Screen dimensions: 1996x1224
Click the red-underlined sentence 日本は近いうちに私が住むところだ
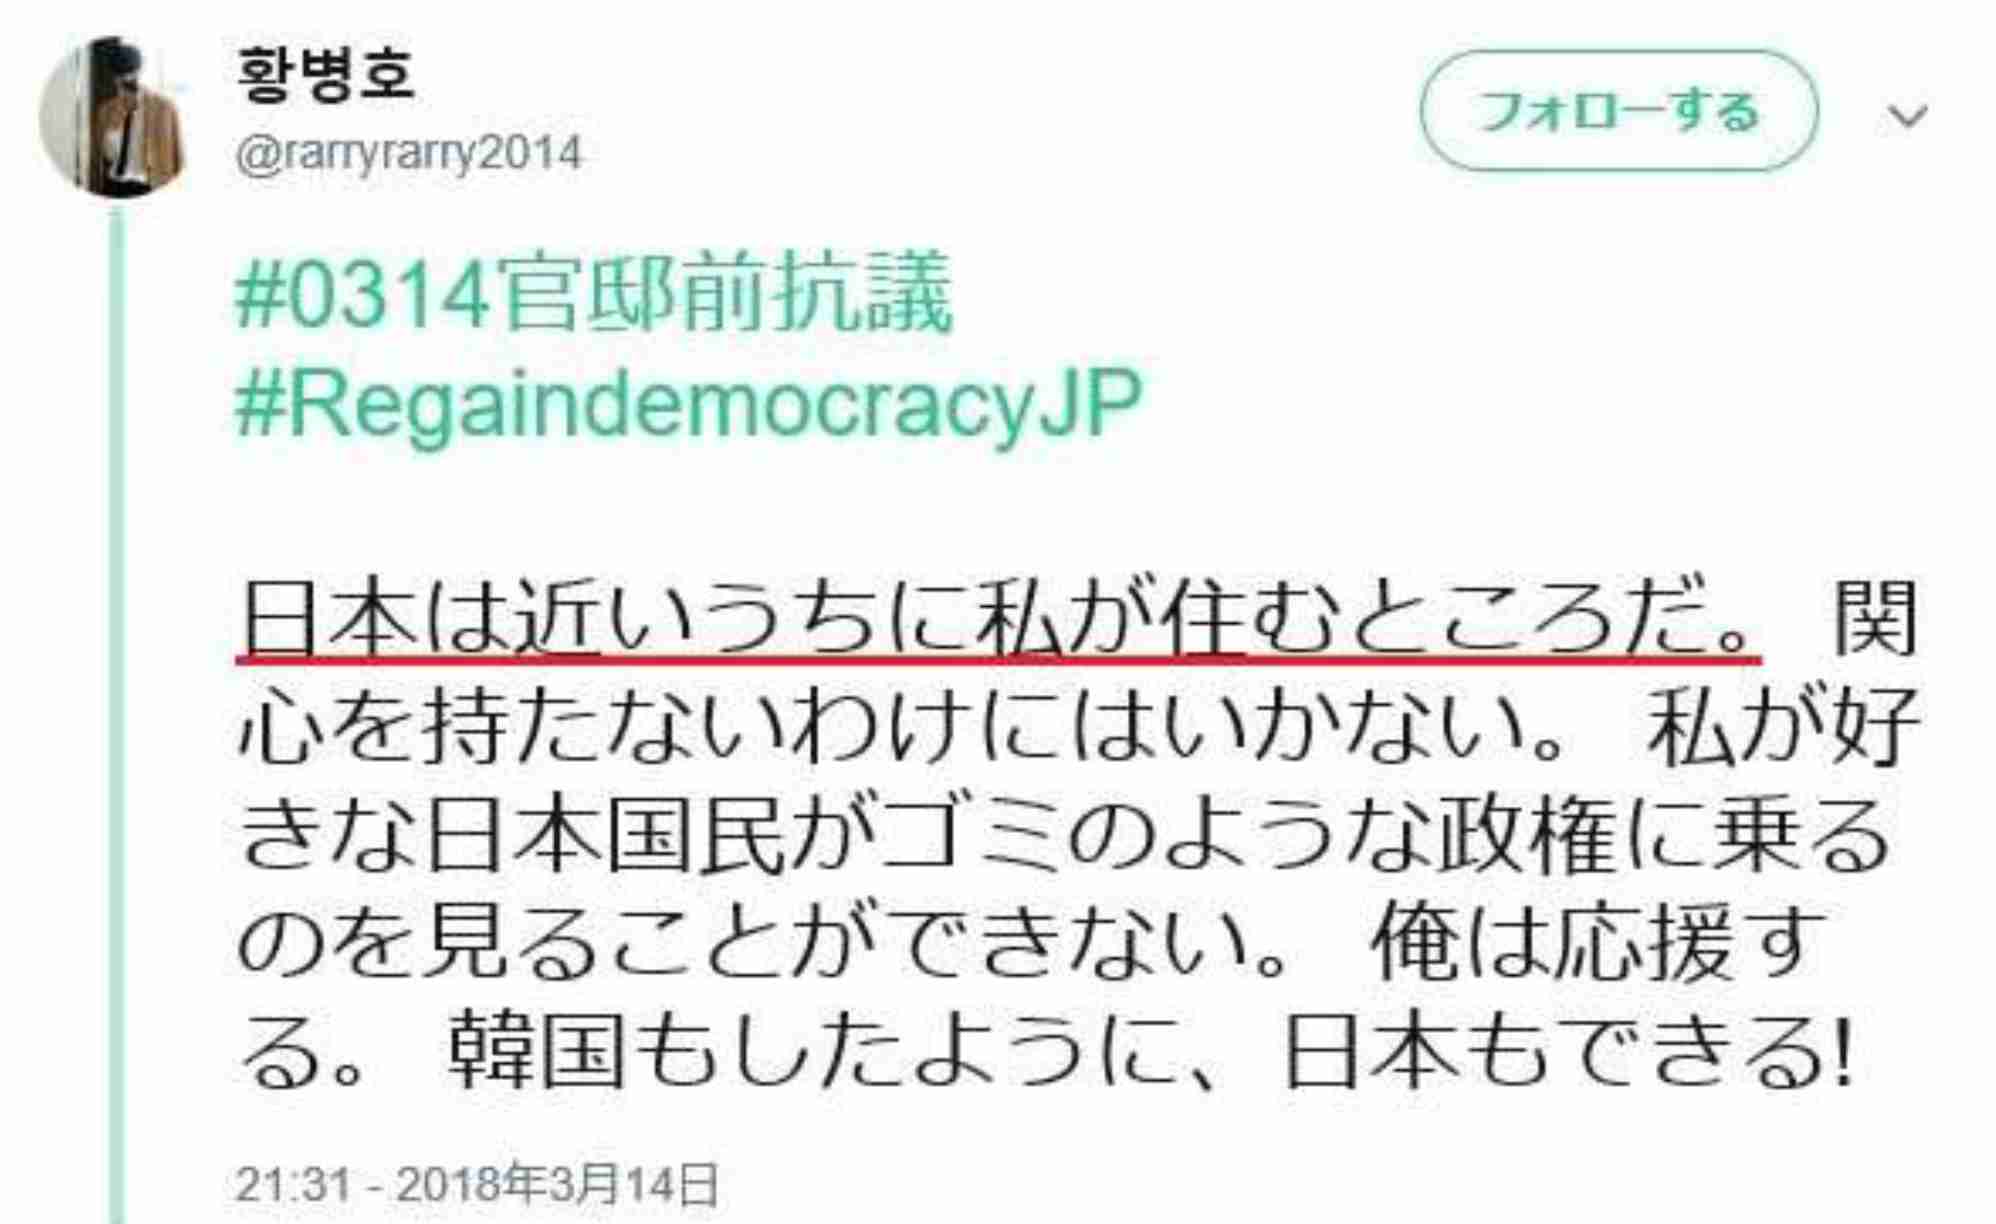[998, 620]
